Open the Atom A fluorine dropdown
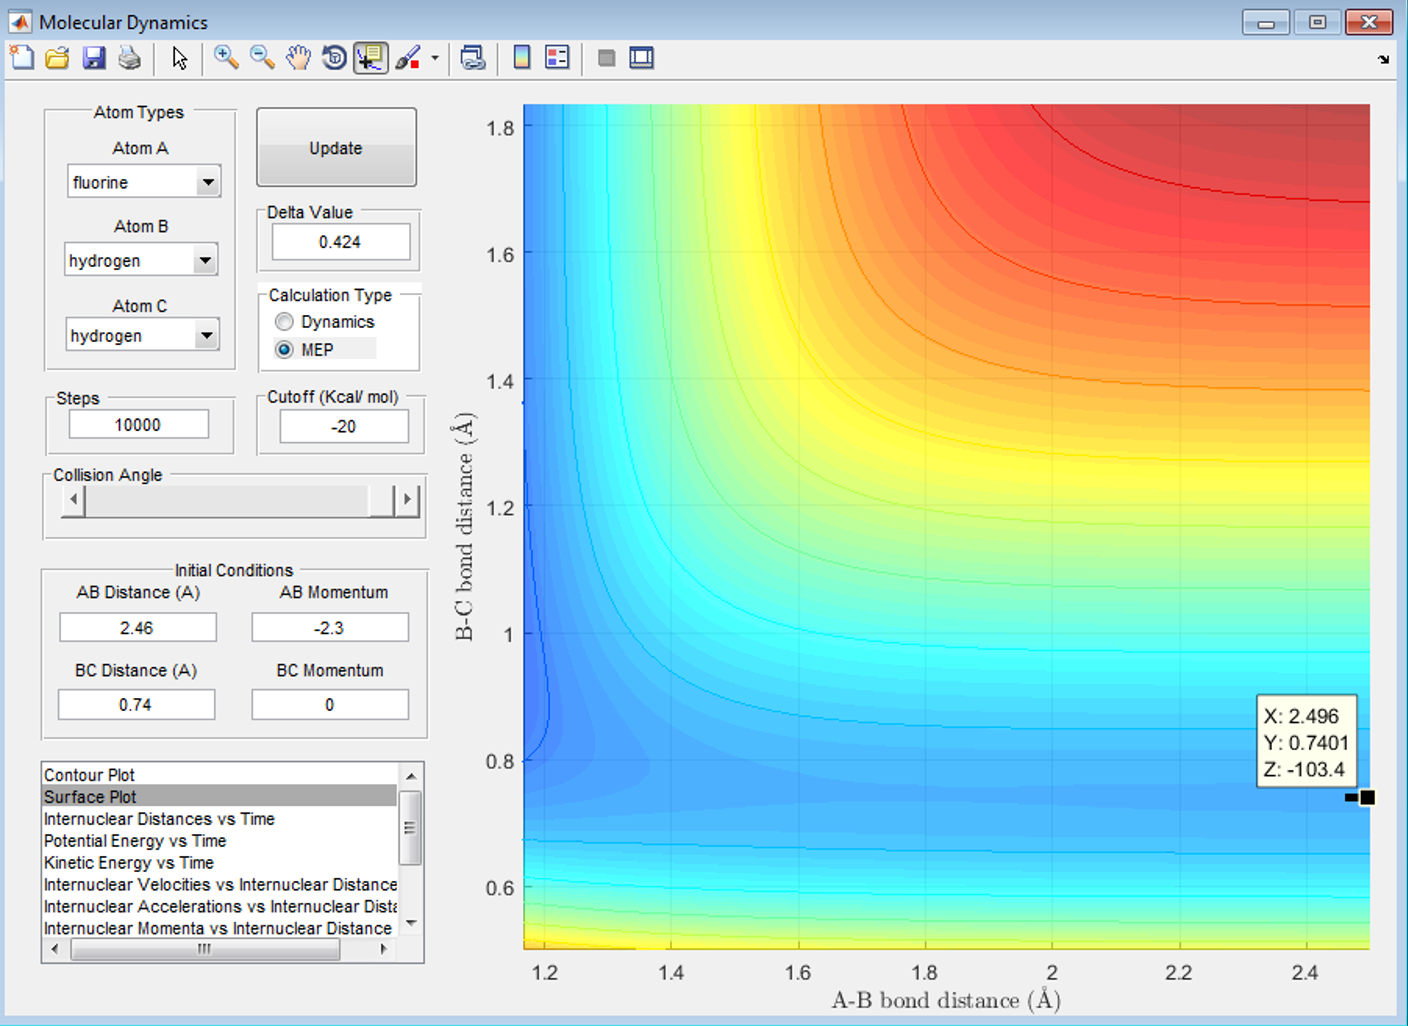Viewport: 1408px width, 1026px height. coord(207,183)
